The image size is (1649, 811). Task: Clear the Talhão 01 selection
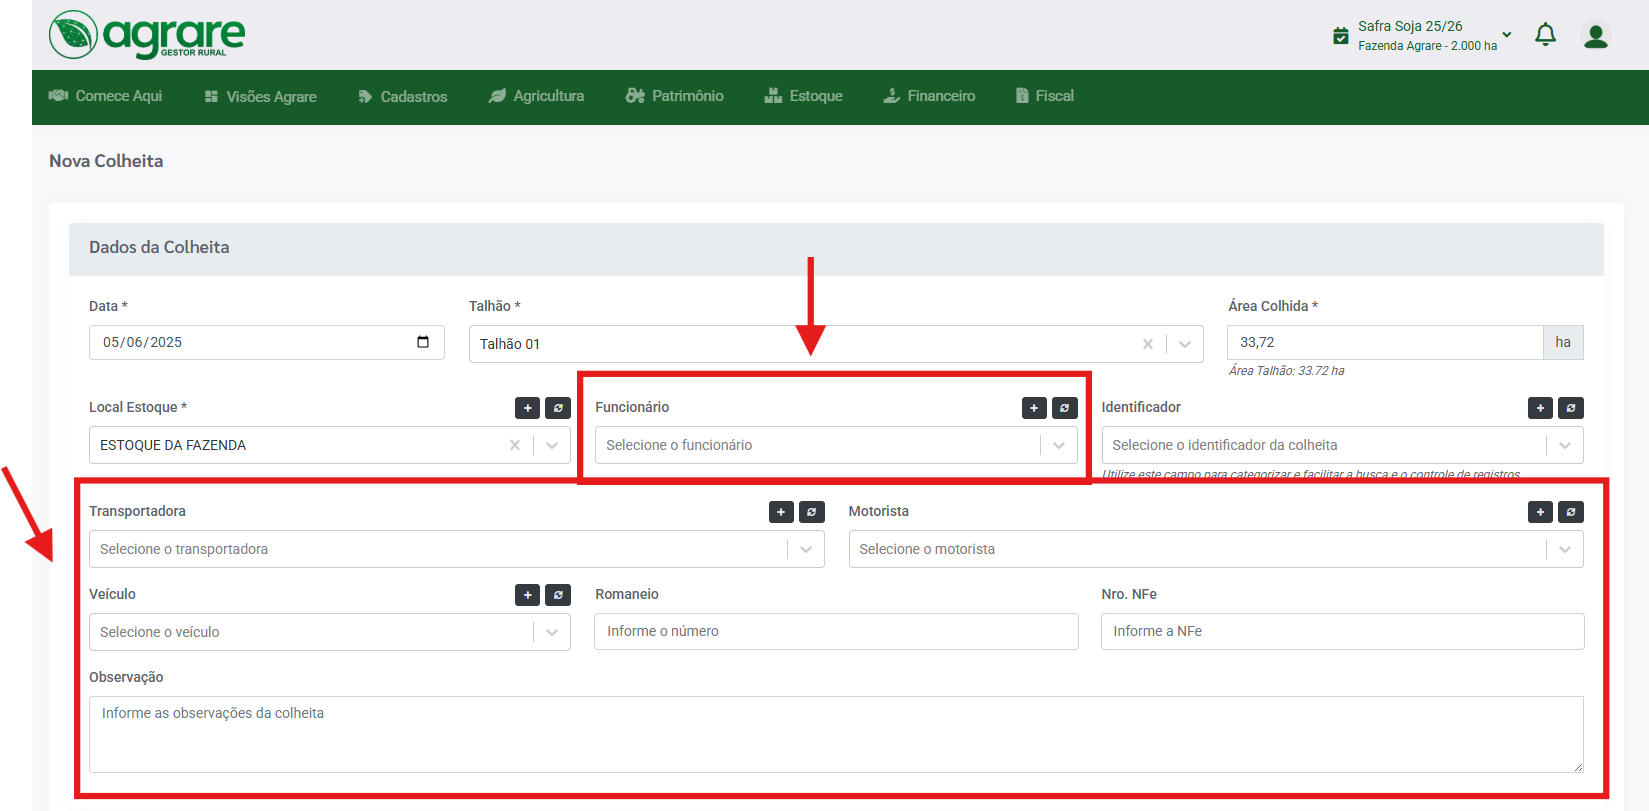tap(1148, 344)
